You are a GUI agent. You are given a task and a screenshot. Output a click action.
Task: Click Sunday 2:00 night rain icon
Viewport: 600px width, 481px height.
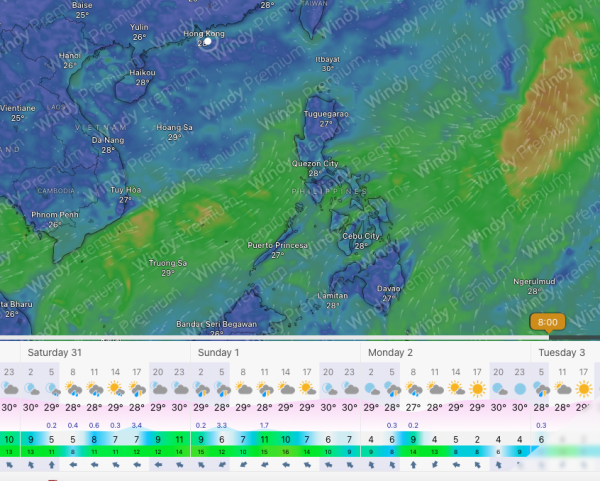pyautogui.click(x=201, y=387)
